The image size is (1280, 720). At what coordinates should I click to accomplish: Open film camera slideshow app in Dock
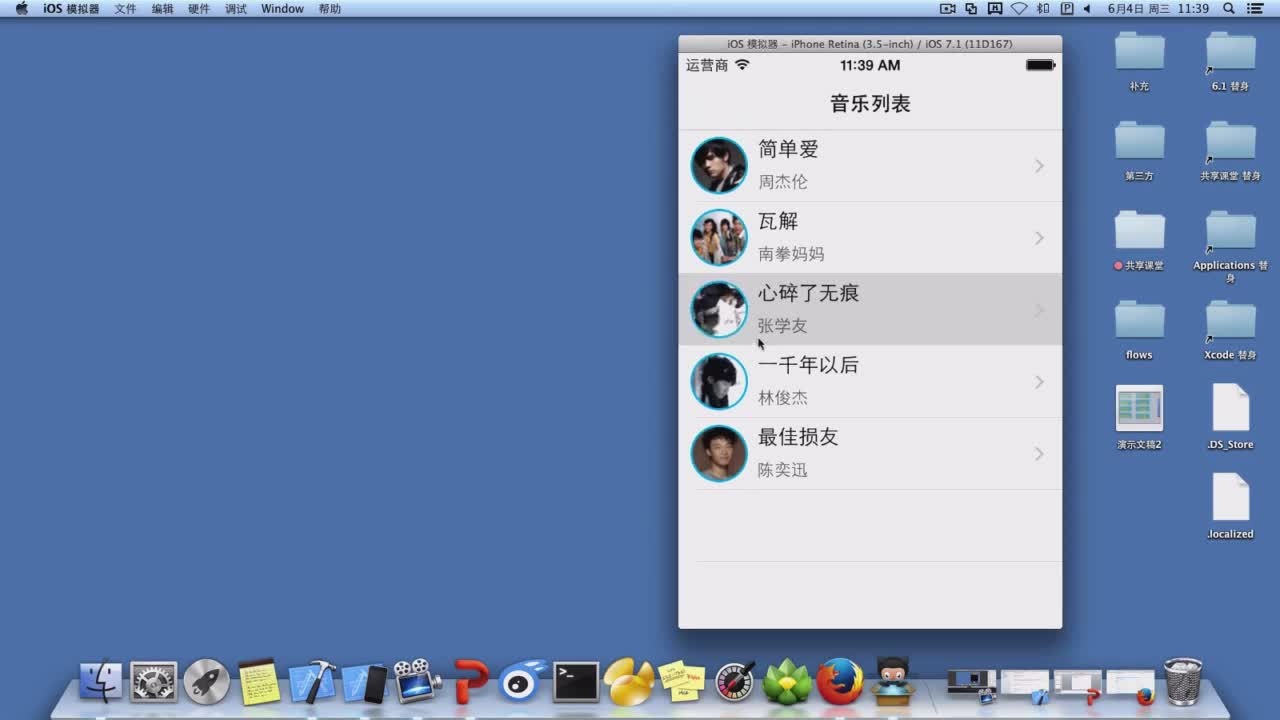tap(417, 681)
